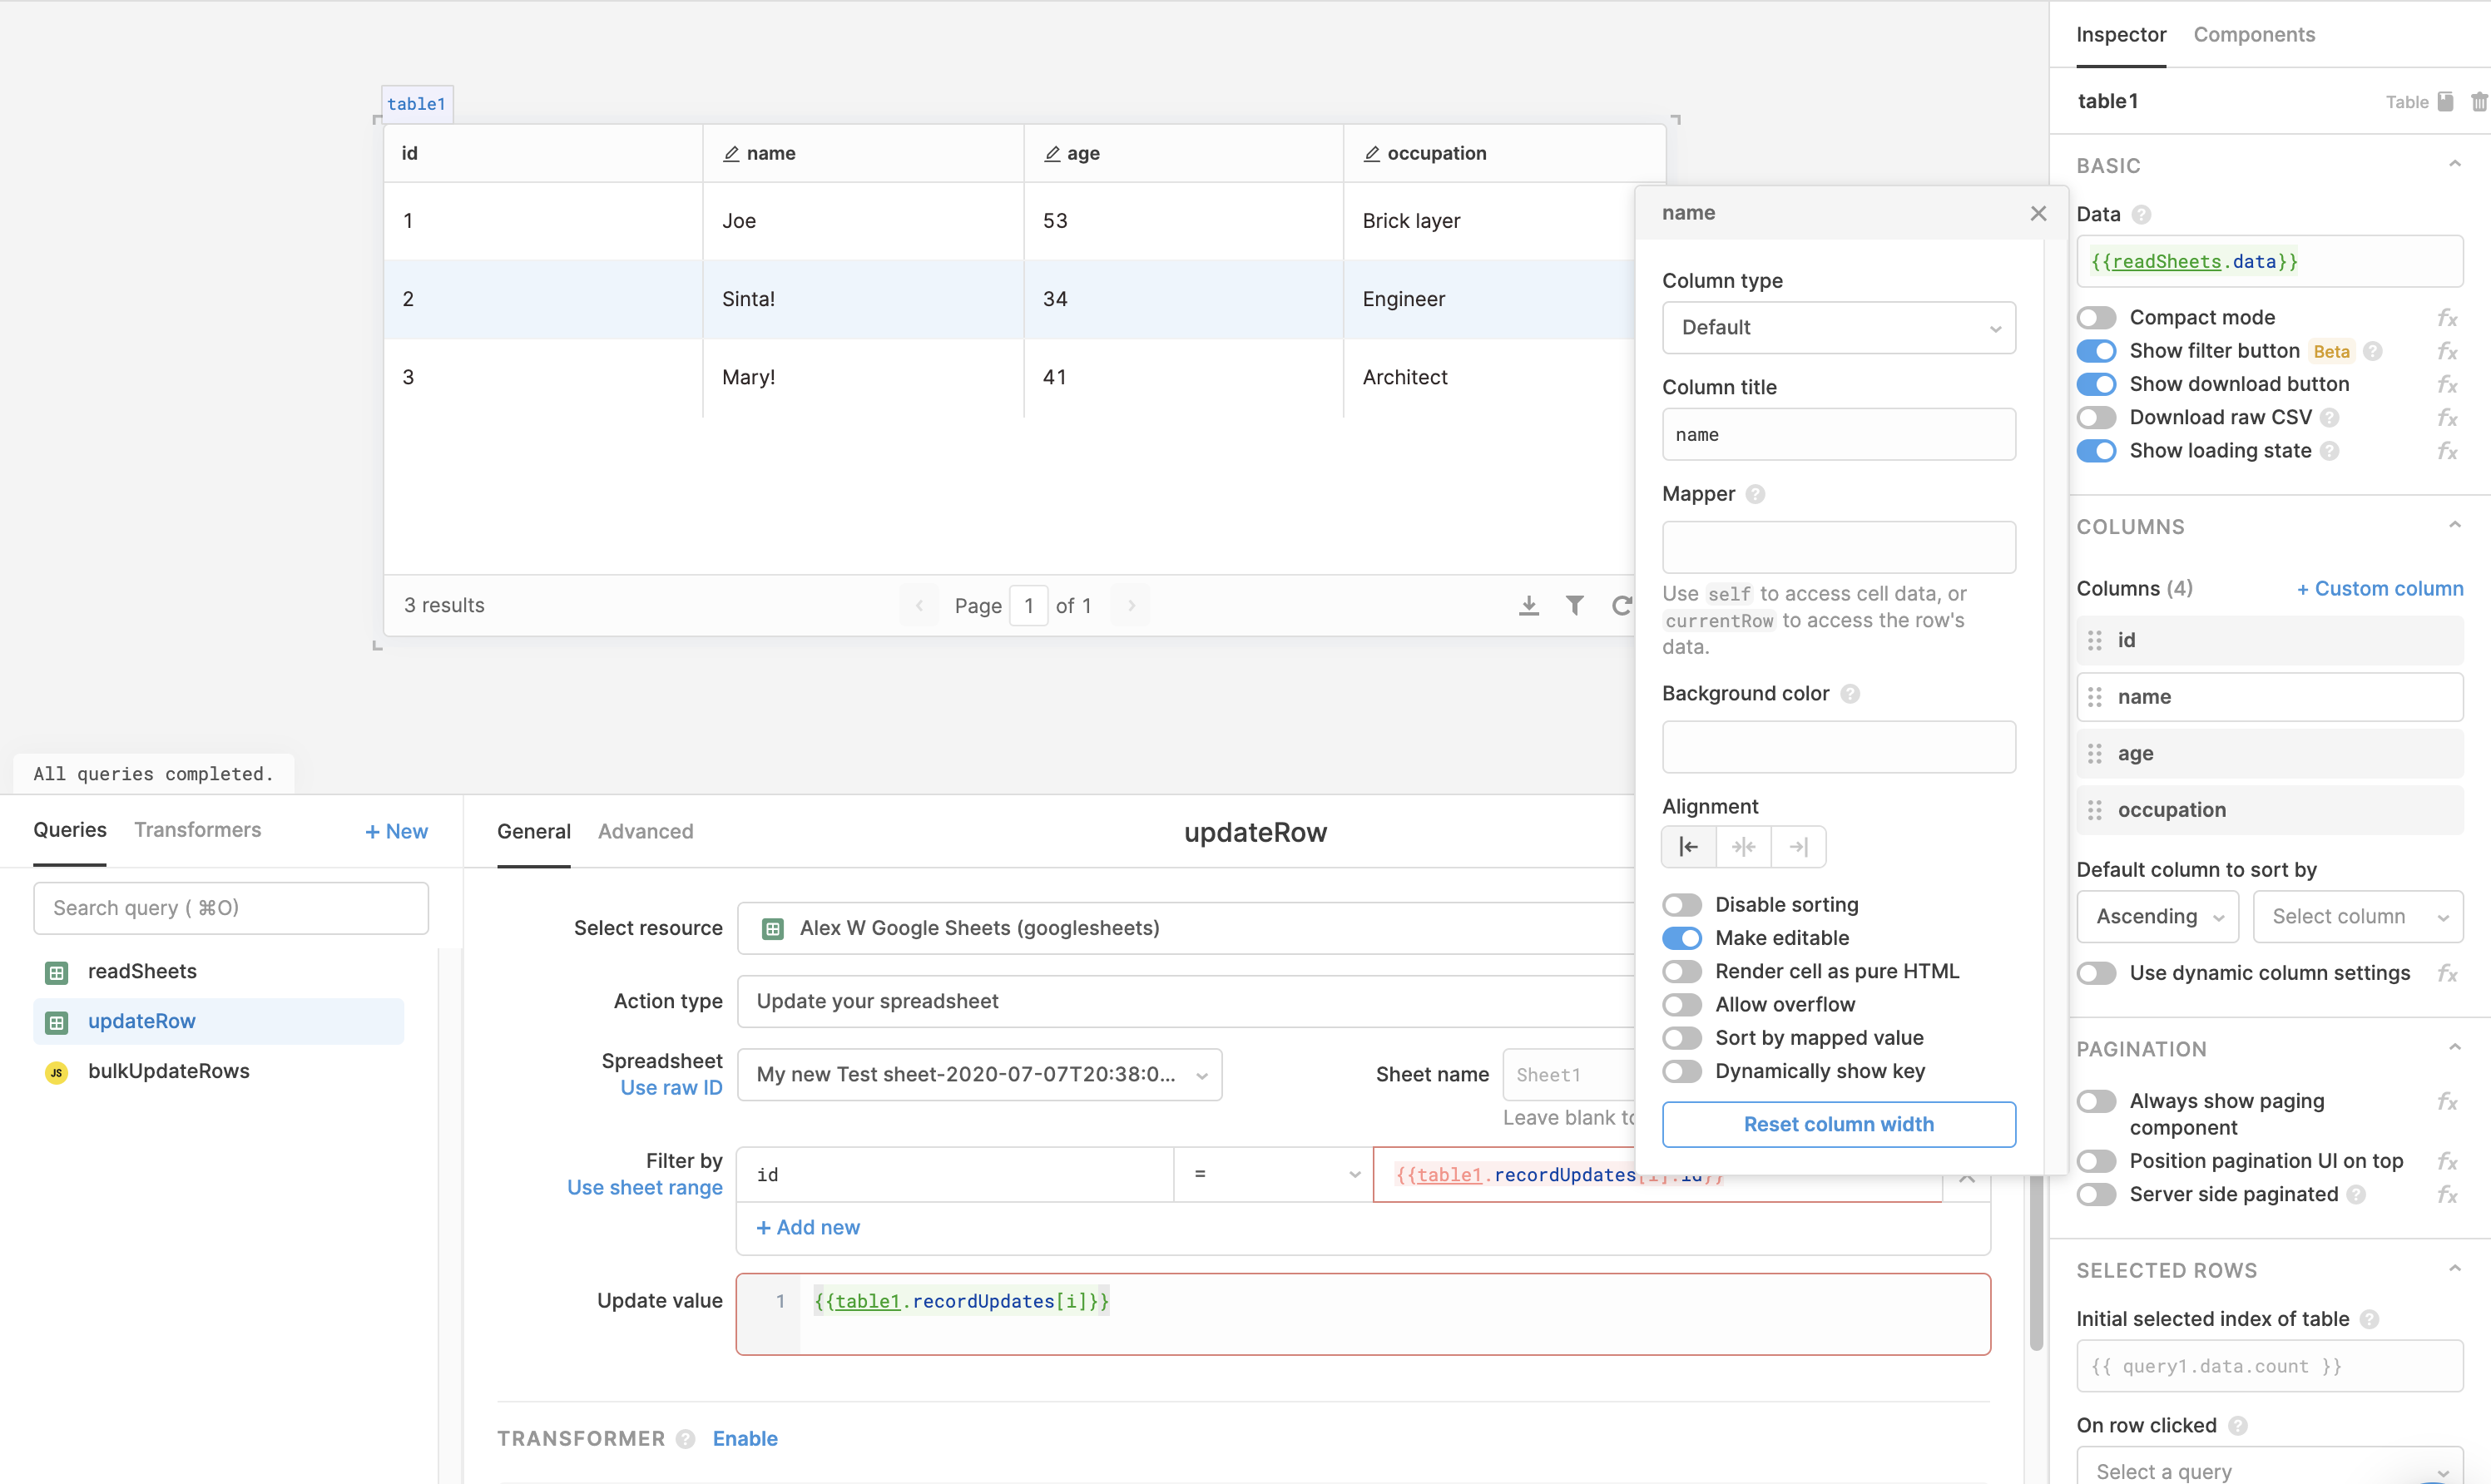Open the Select column dropdown
Viewport: 2491px width, 1484px height.
(x=2357, y=917)
